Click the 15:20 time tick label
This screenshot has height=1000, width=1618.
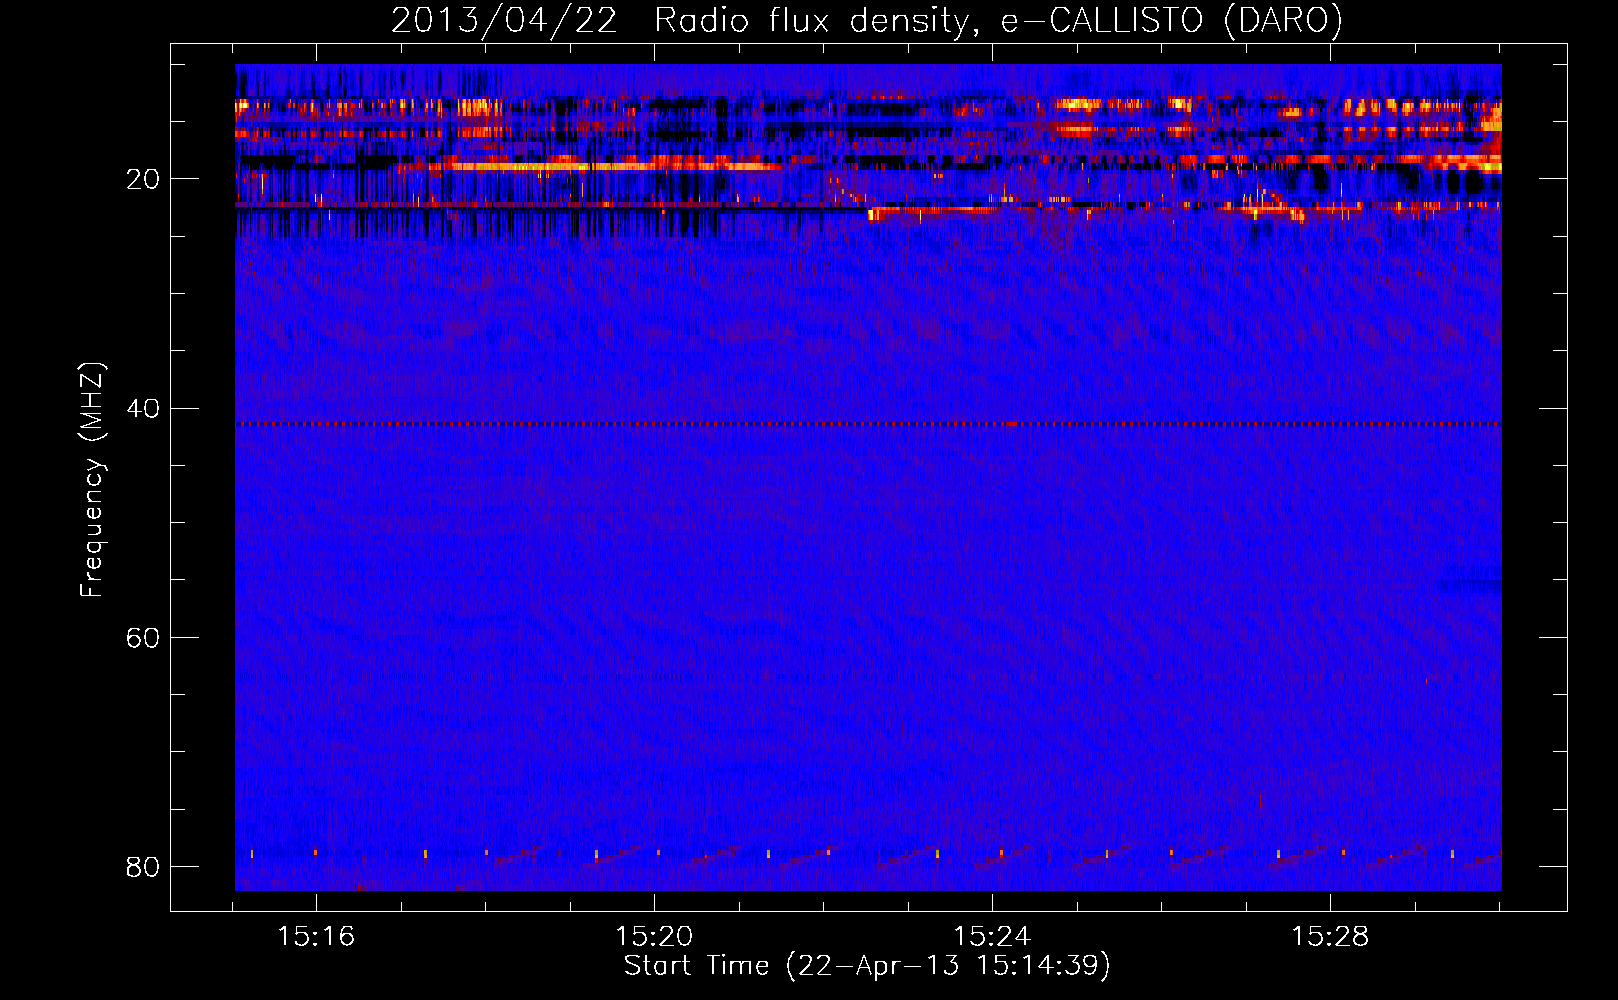tap(654, 936)
